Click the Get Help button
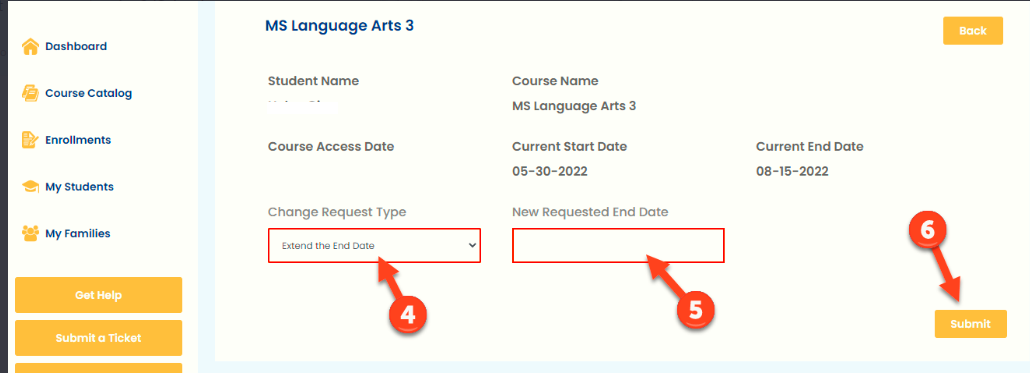This screenshot has height=373, width=1030. (x=99, y=295)
